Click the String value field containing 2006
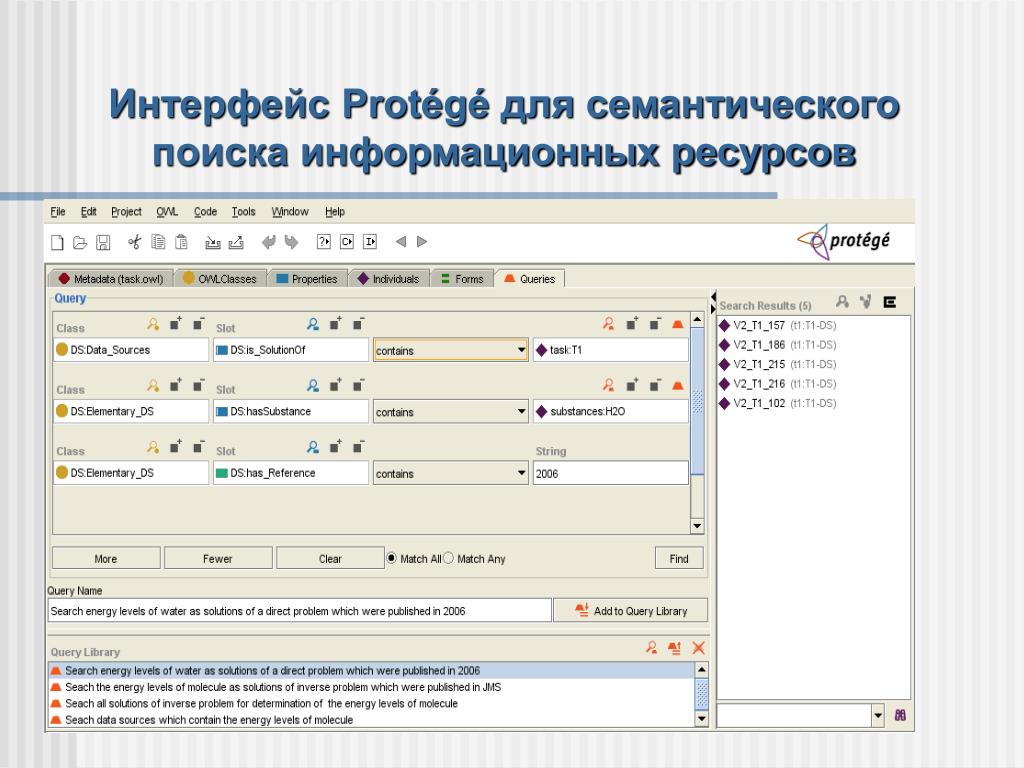This screenshot has width=1024, height=768. click(x=611, y=473)
